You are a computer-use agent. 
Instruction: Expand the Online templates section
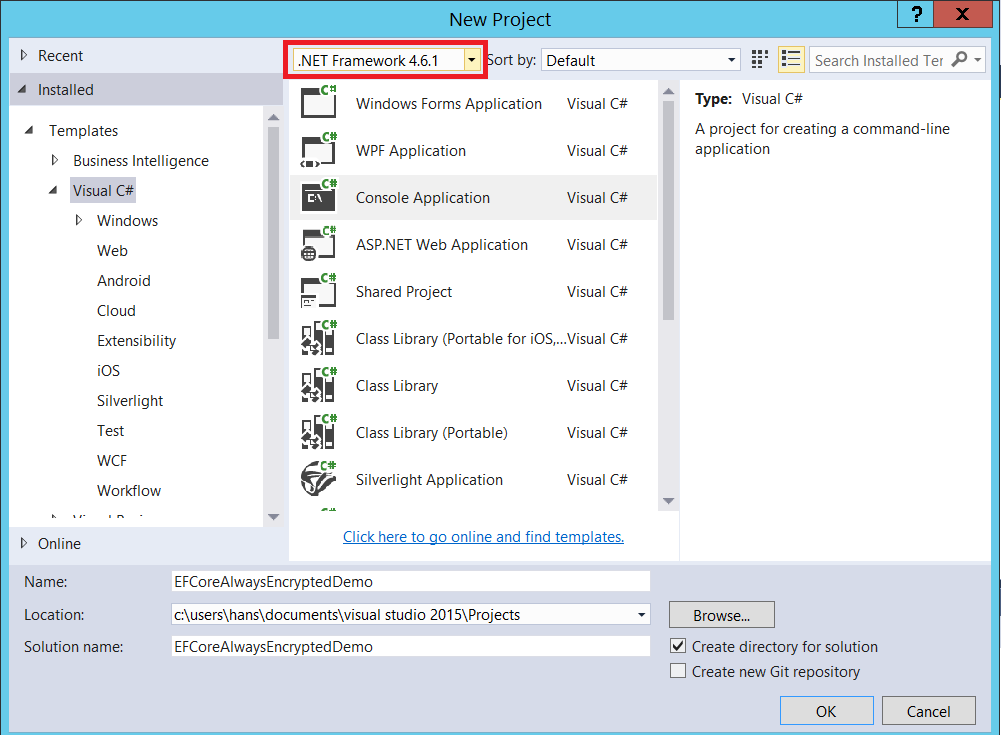click(24, 544)
